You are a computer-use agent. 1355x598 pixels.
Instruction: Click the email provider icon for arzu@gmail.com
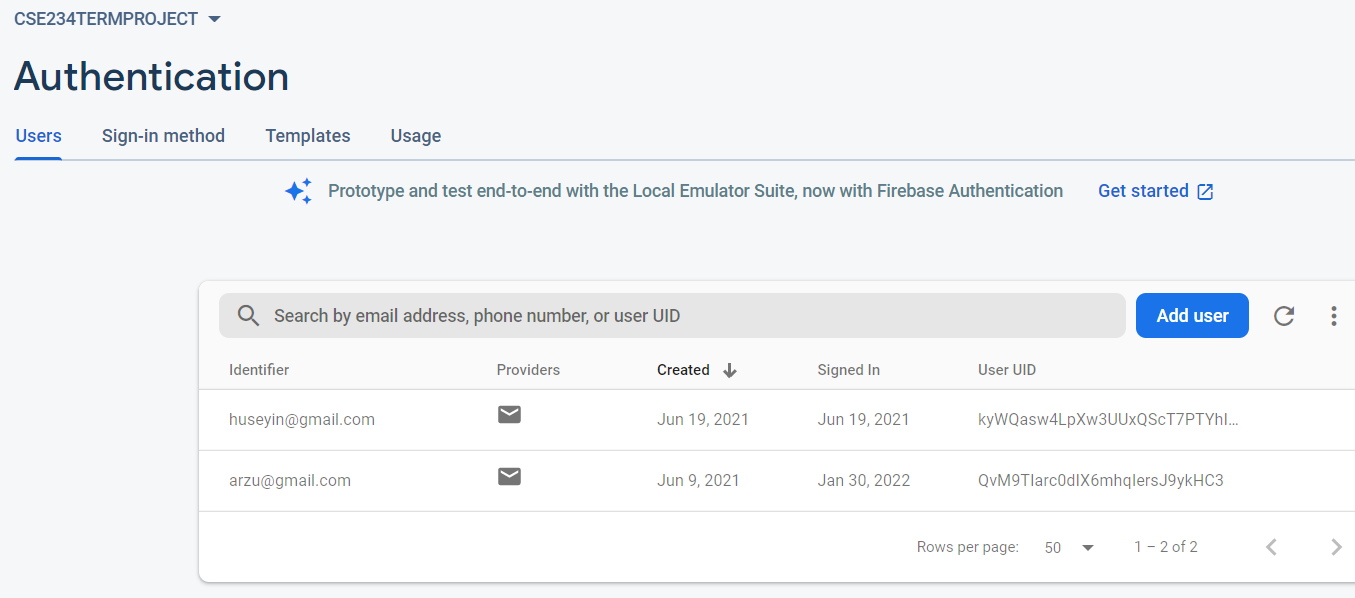tap(509, 476)
